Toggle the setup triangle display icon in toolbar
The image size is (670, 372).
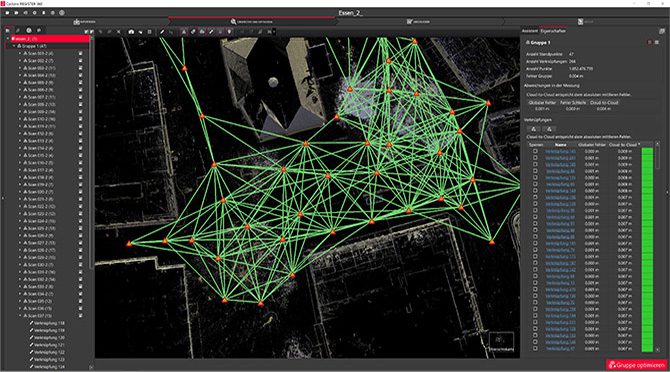pyautogui.click(x=183, y=32)
